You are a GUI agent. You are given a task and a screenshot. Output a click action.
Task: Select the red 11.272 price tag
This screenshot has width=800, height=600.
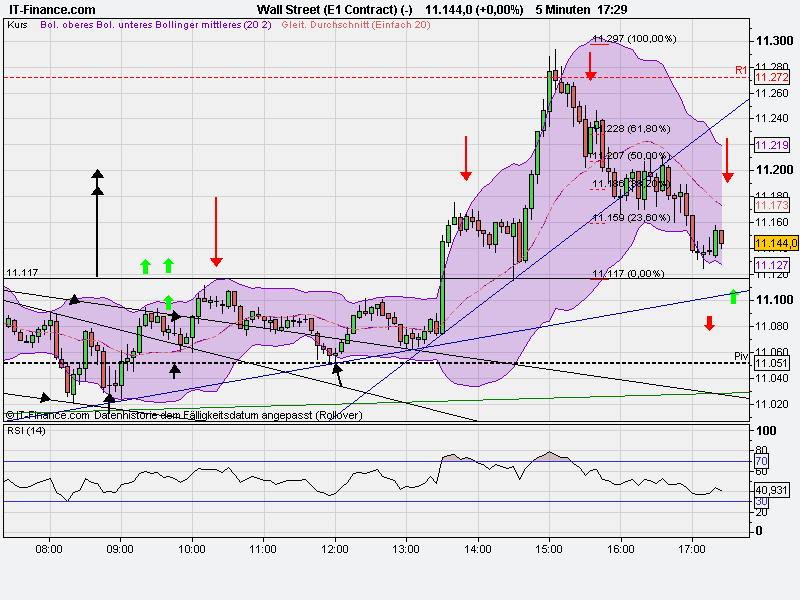pos(772,77)
